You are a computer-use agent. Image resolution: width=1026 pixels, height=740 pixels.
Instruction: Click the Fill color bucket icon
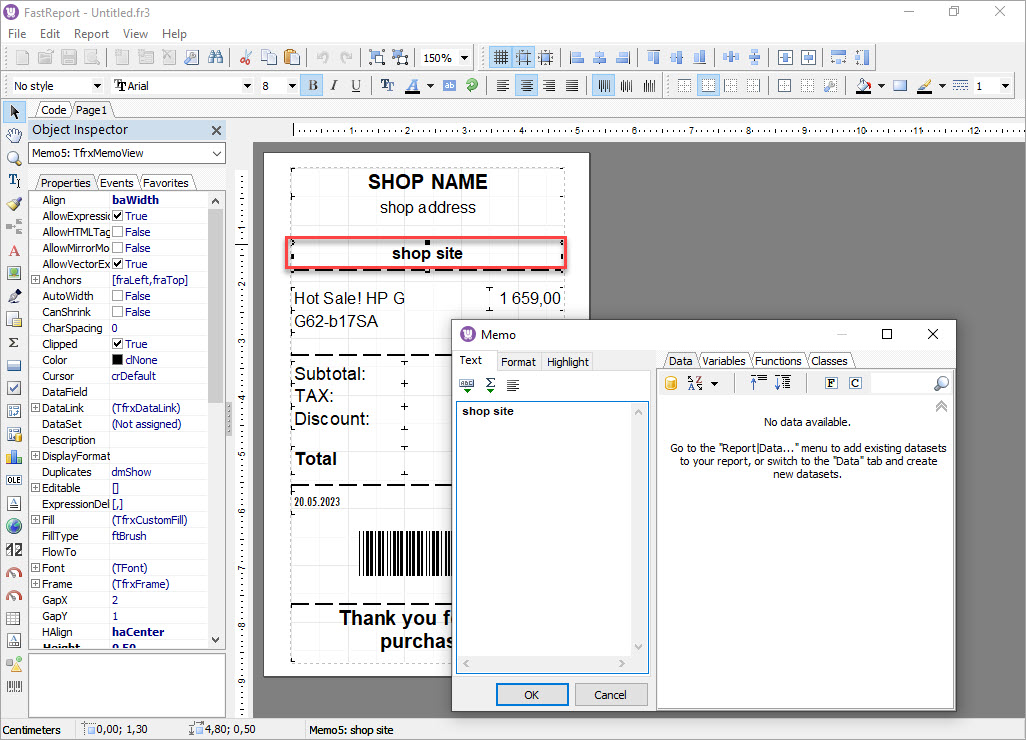(x=864, y=86)
